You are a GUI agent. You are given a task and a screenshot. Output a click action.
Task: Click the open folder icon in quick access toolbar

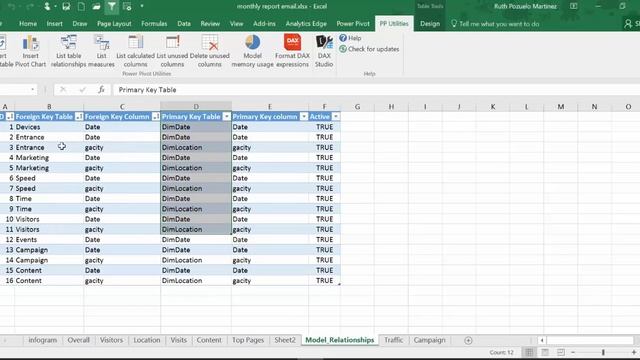click(96, 7)
